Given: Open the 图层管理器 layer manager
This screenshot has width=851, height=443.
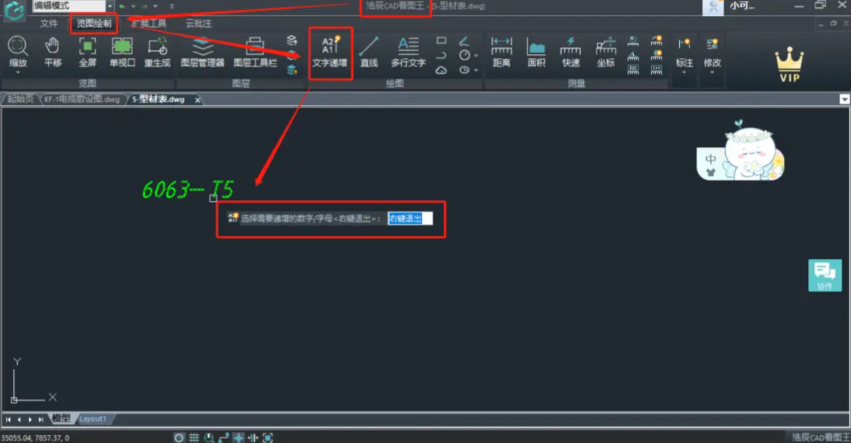Looking at the screenshot, I should point(202,51).
